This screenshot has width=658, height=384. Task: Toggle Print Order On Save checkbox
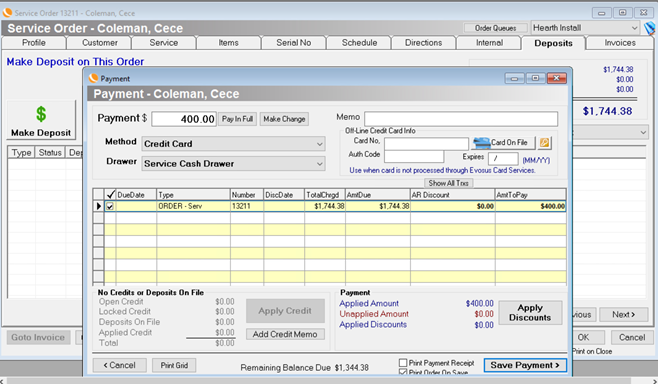coord(403,372)
